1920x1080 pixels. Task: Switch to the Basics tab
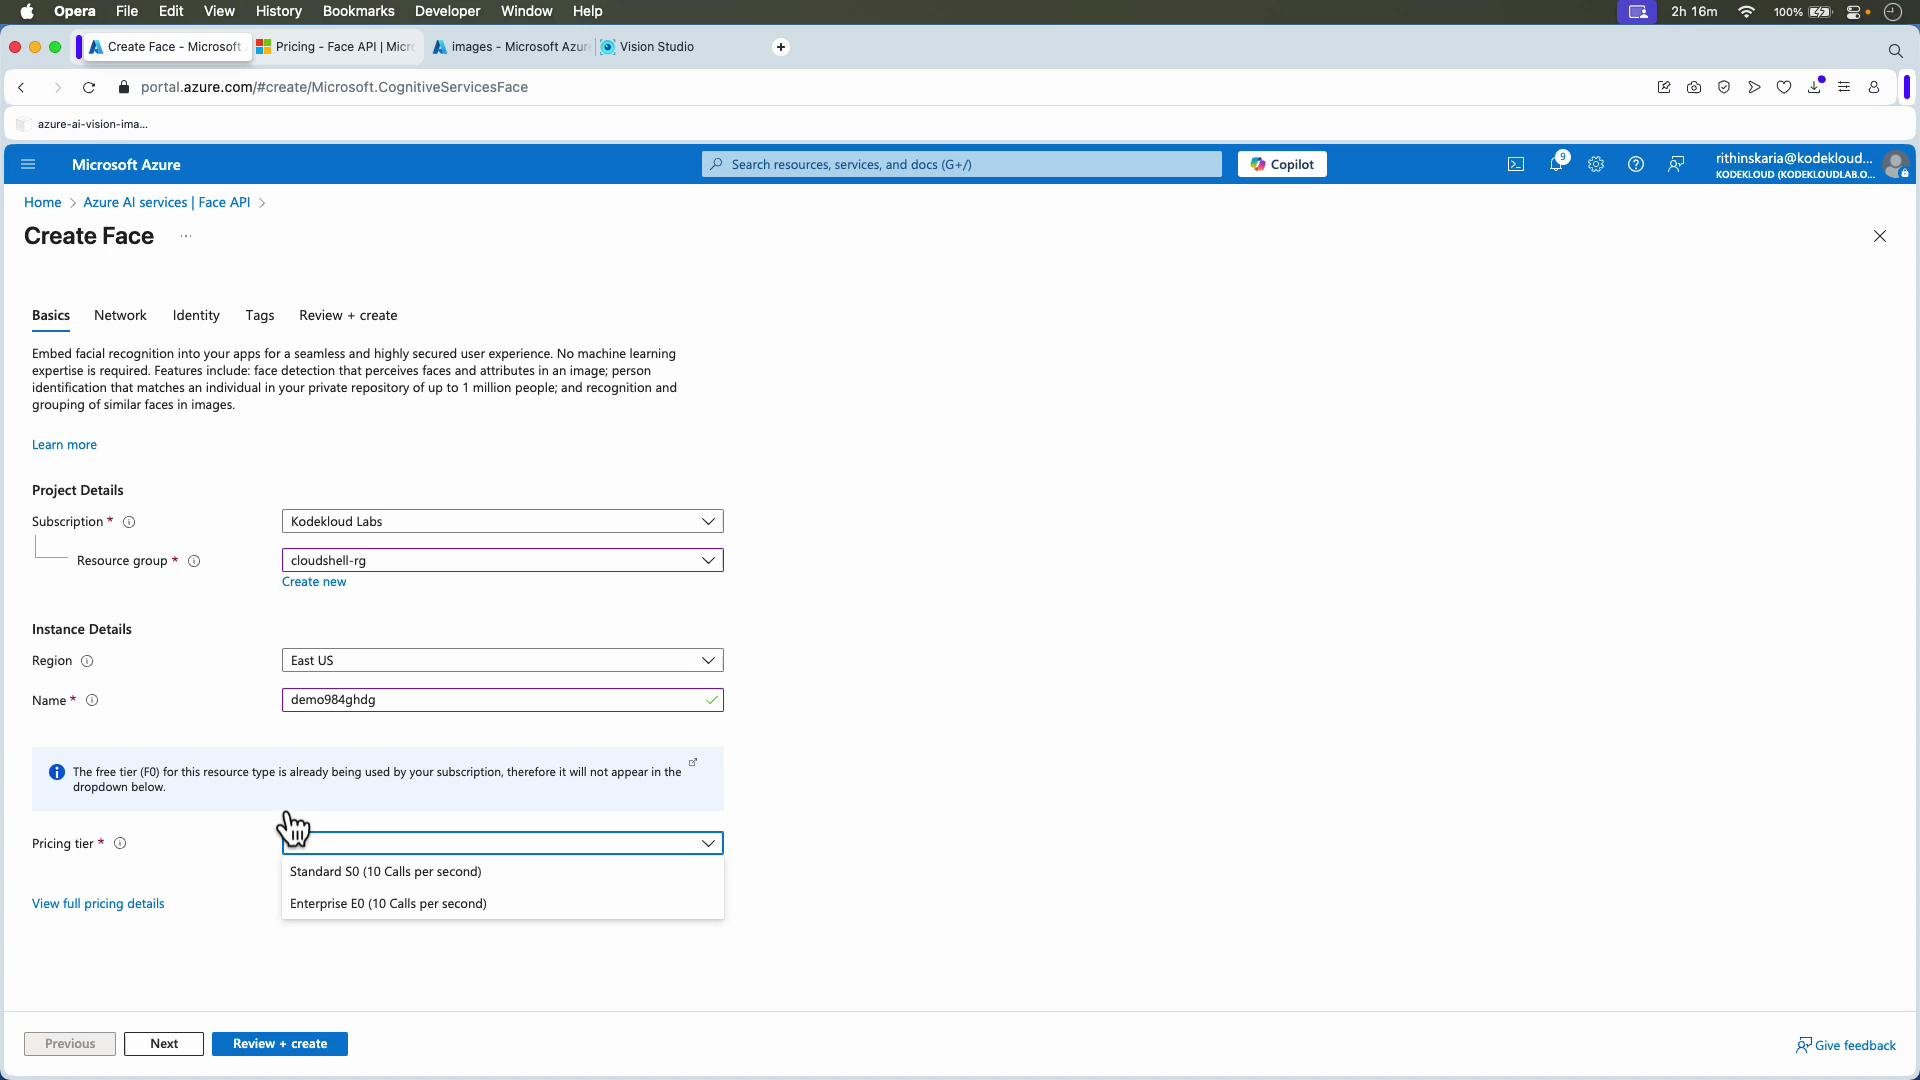coord(51,316)
